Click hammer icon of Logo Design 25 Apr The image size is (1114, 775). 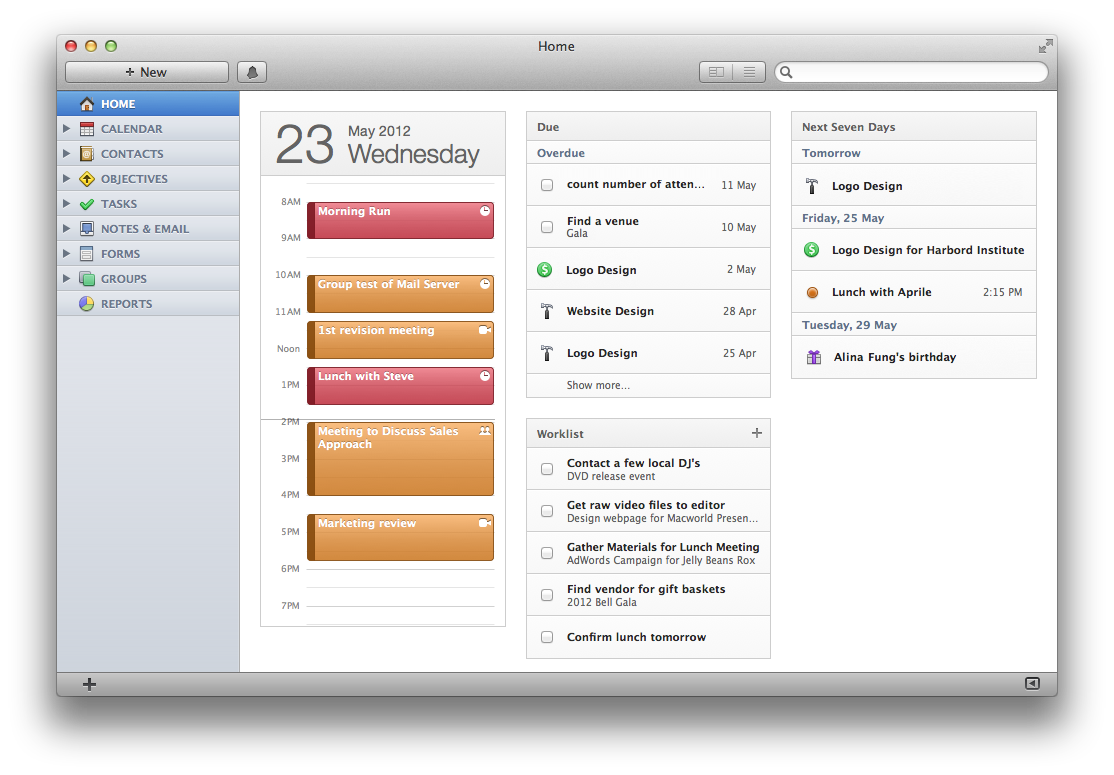tap(546, 353)
